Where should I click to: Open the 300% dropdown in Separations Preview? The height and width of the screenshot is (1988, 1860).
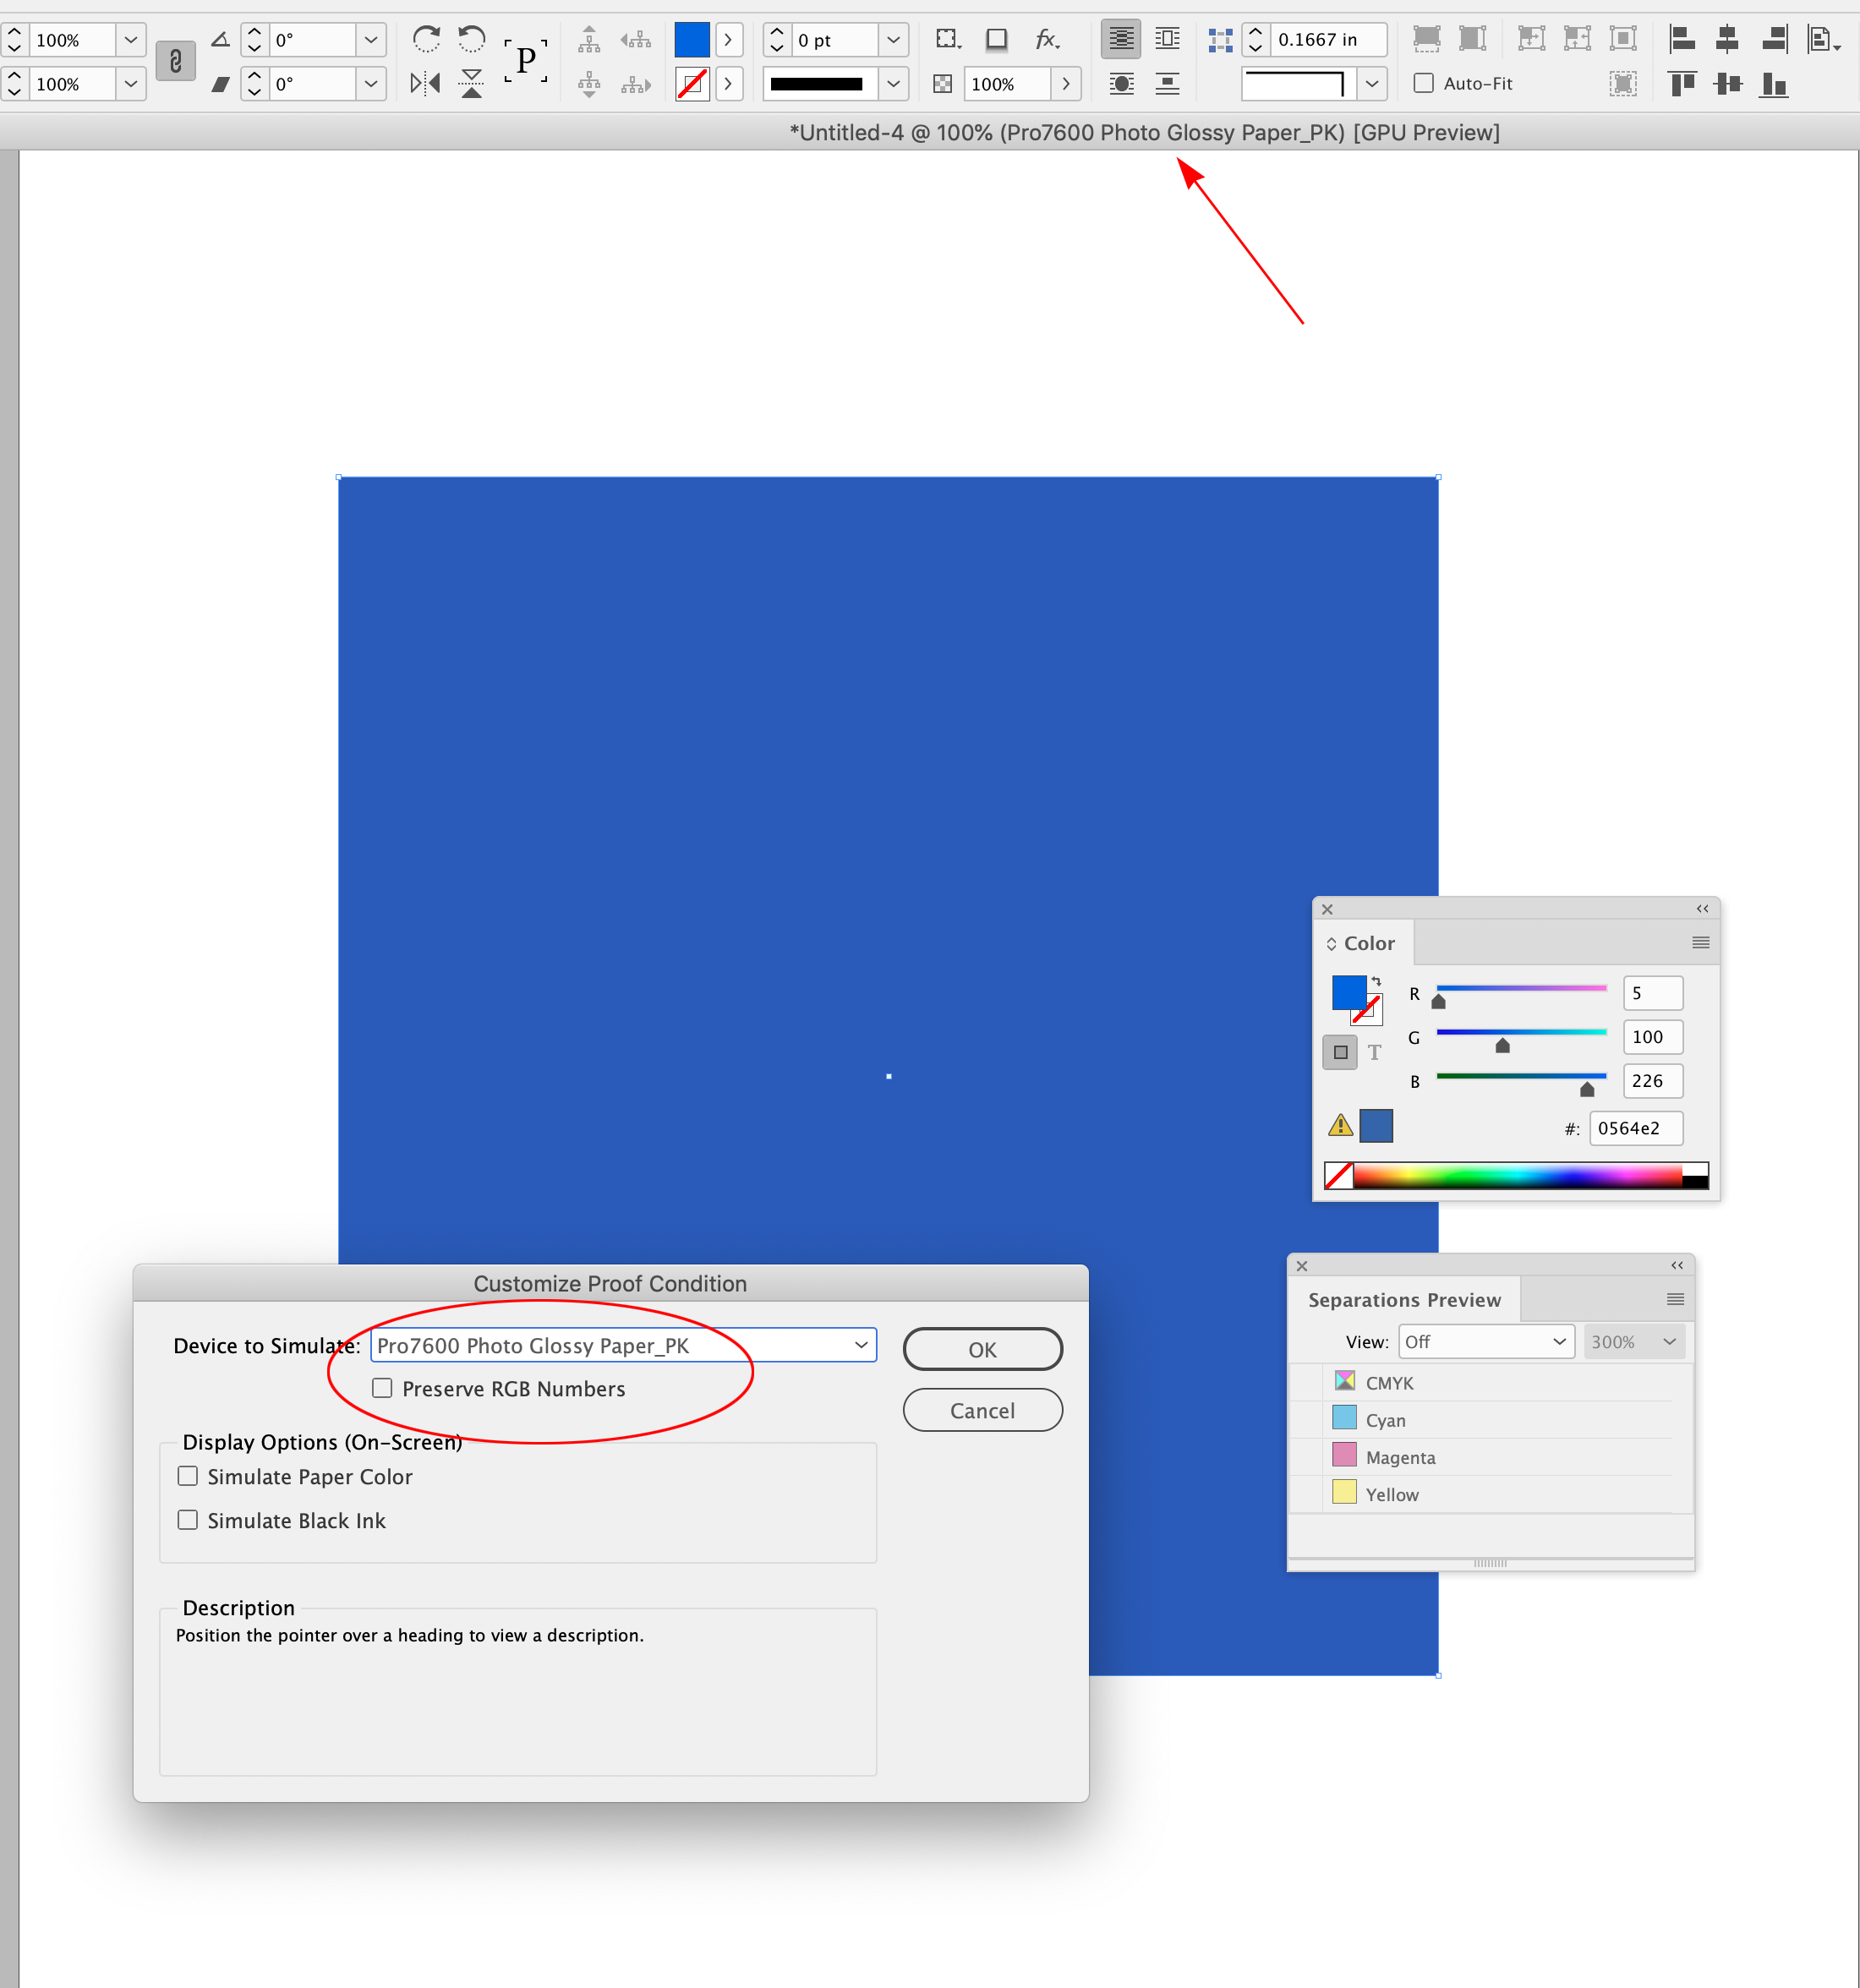click(1634, 1341)
